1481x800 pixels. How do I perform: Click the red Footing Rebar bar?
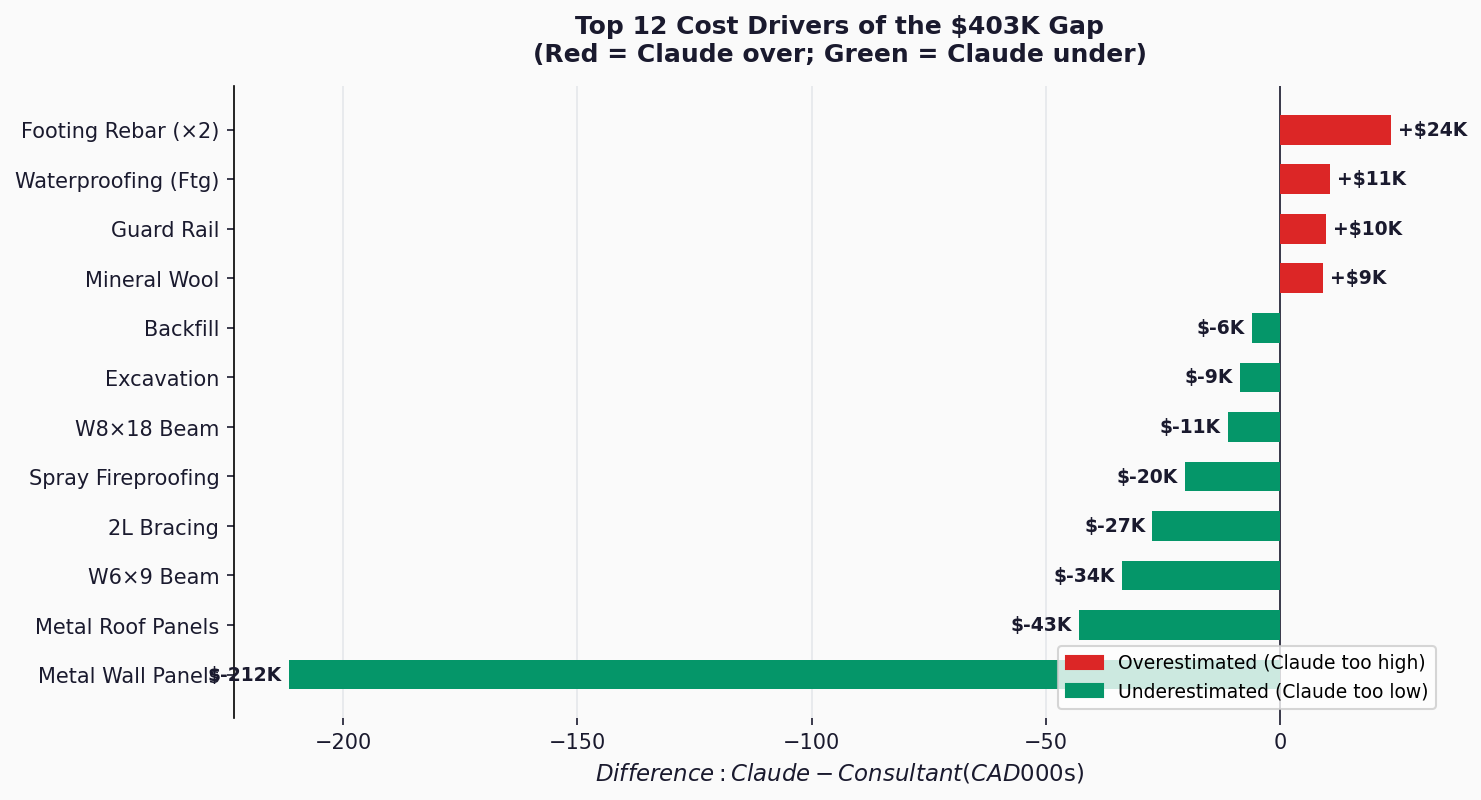pos(1334,130)
